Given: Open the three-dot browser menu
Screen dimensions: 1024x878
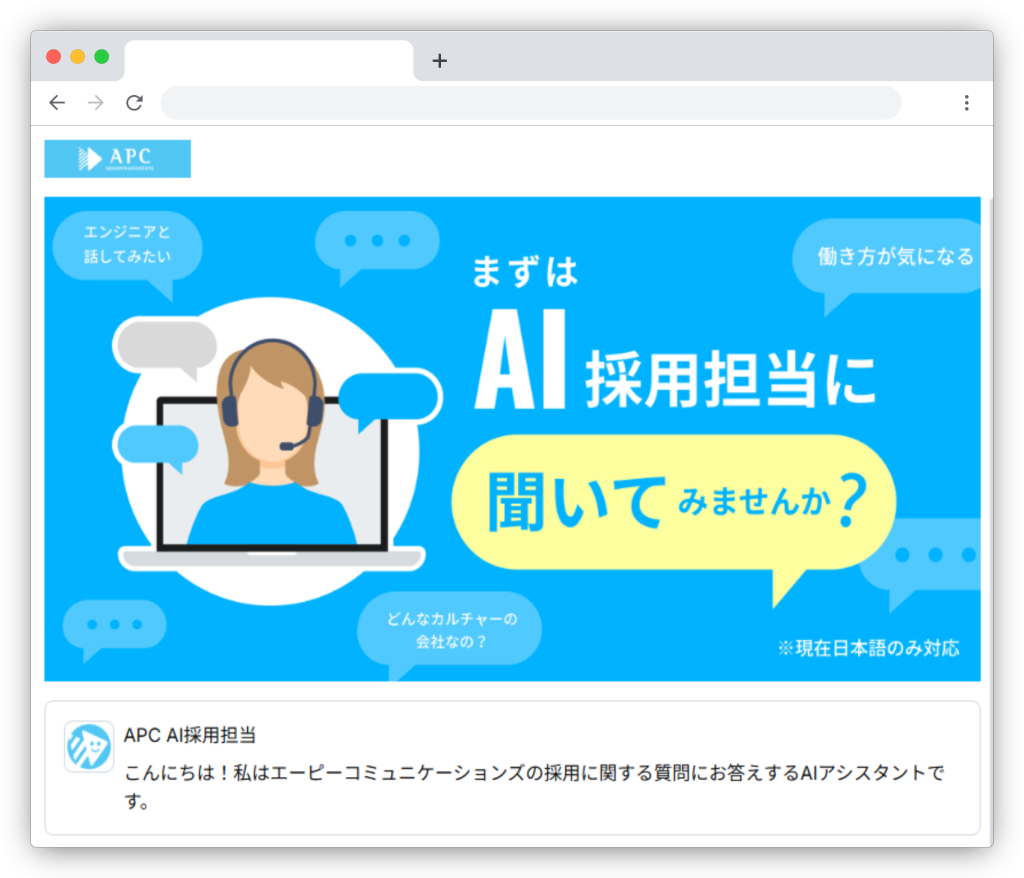Looking at the screenshot, I should pos(967,103).
